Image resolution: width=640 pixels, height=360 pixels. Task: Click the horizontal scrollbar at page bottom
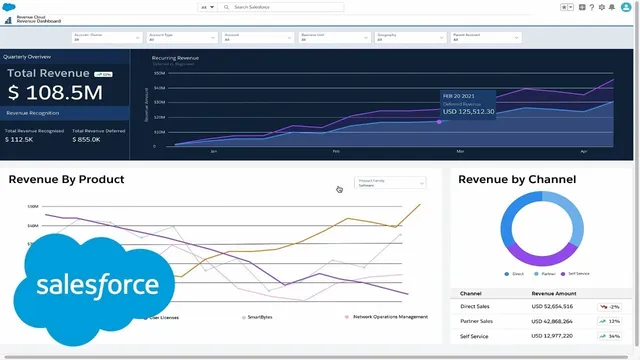pos(316,357)
